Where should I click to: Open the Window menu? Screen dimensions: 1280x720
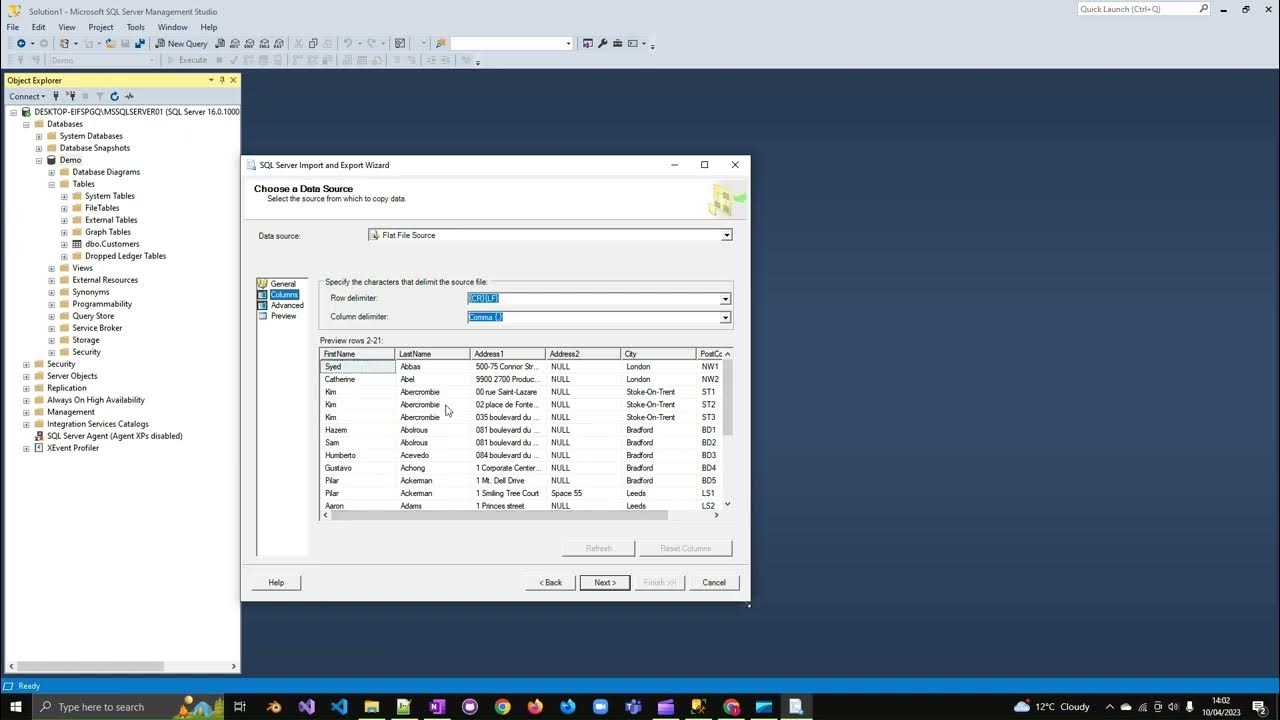[x=172, y=27]
